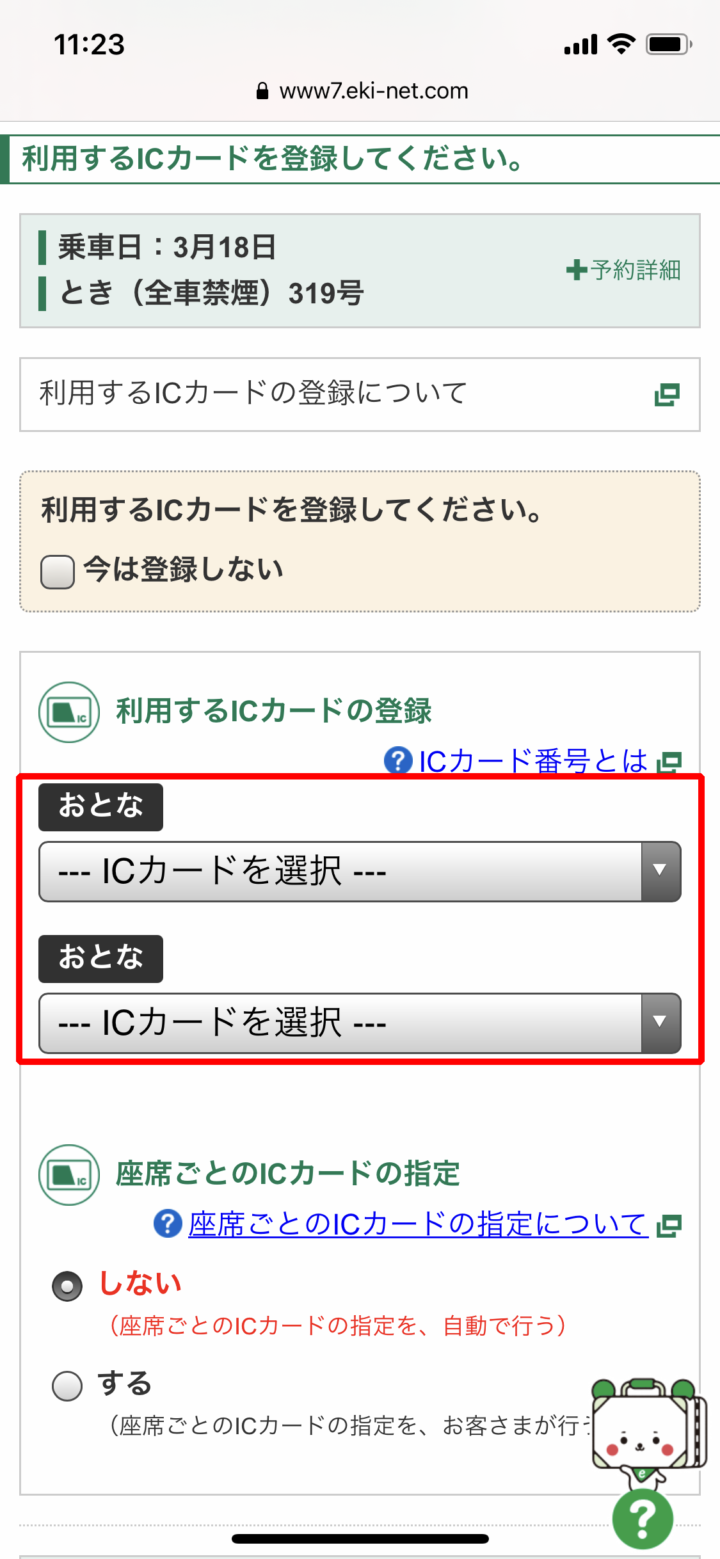Viewport: 720px width, 1559px height.
Task: Click the question icon beside 座席ごとのICカードの指定について
Action: point(168,1223)
